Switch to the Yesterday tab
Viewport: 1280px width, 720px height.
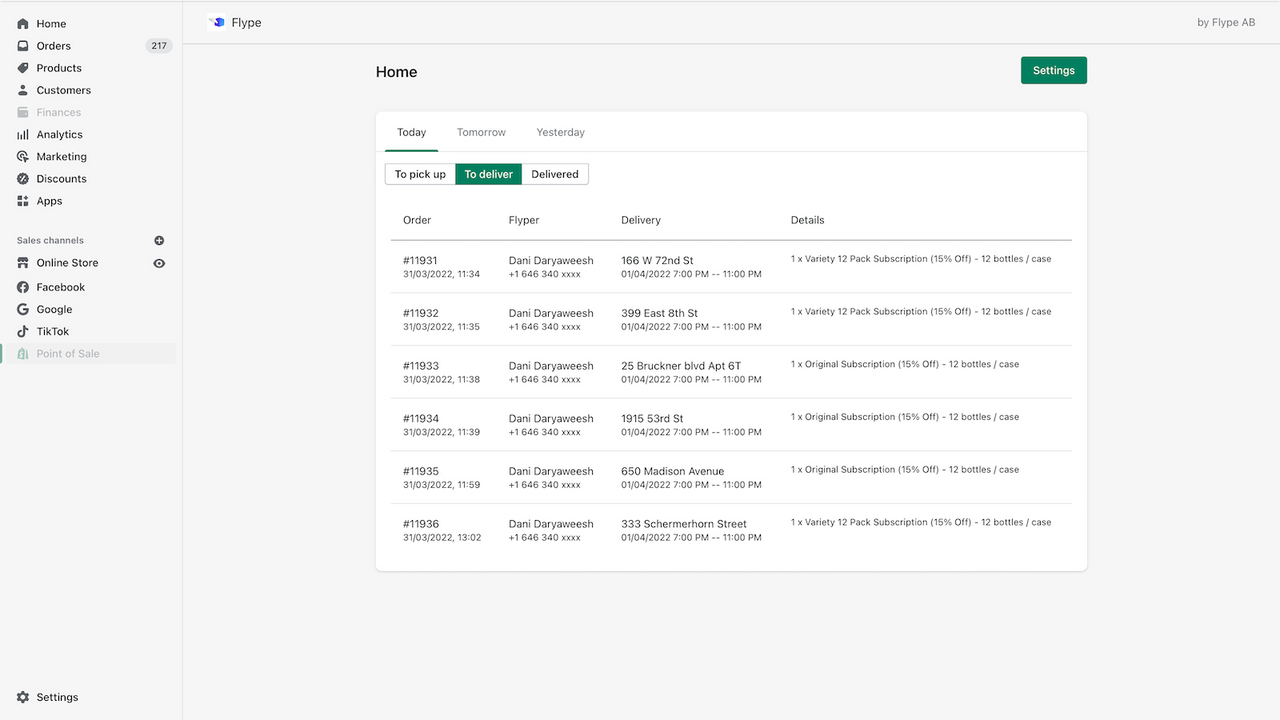pos(560,132)
